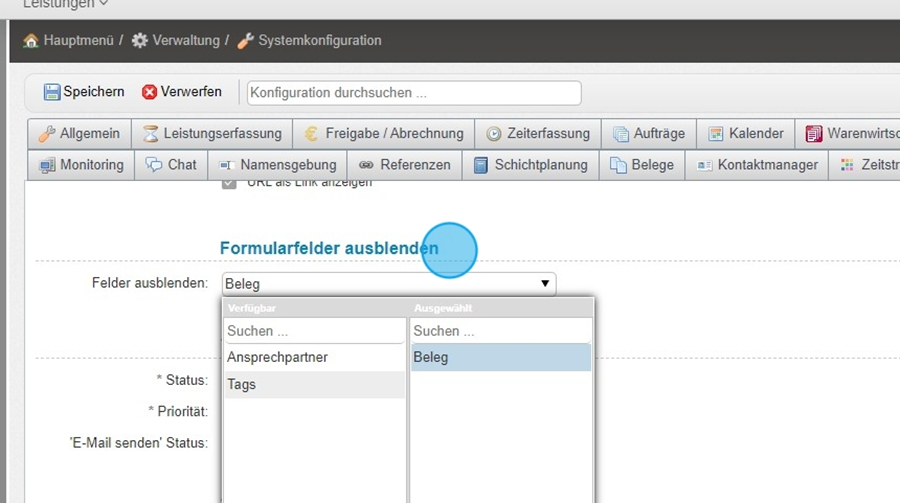
Task: Click the Verwaltung gear icon
Action: pos(140,41)
